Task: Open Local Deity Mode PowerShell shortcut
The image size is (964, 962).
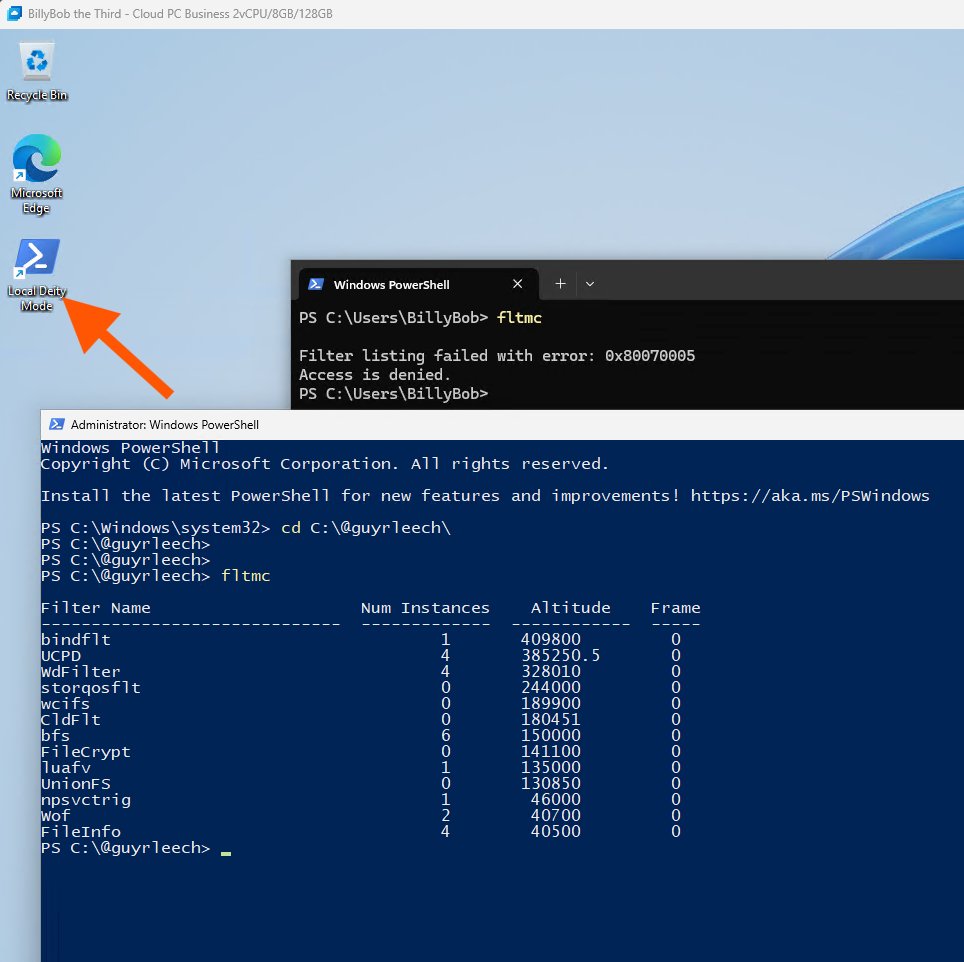Action: point(37,275)
